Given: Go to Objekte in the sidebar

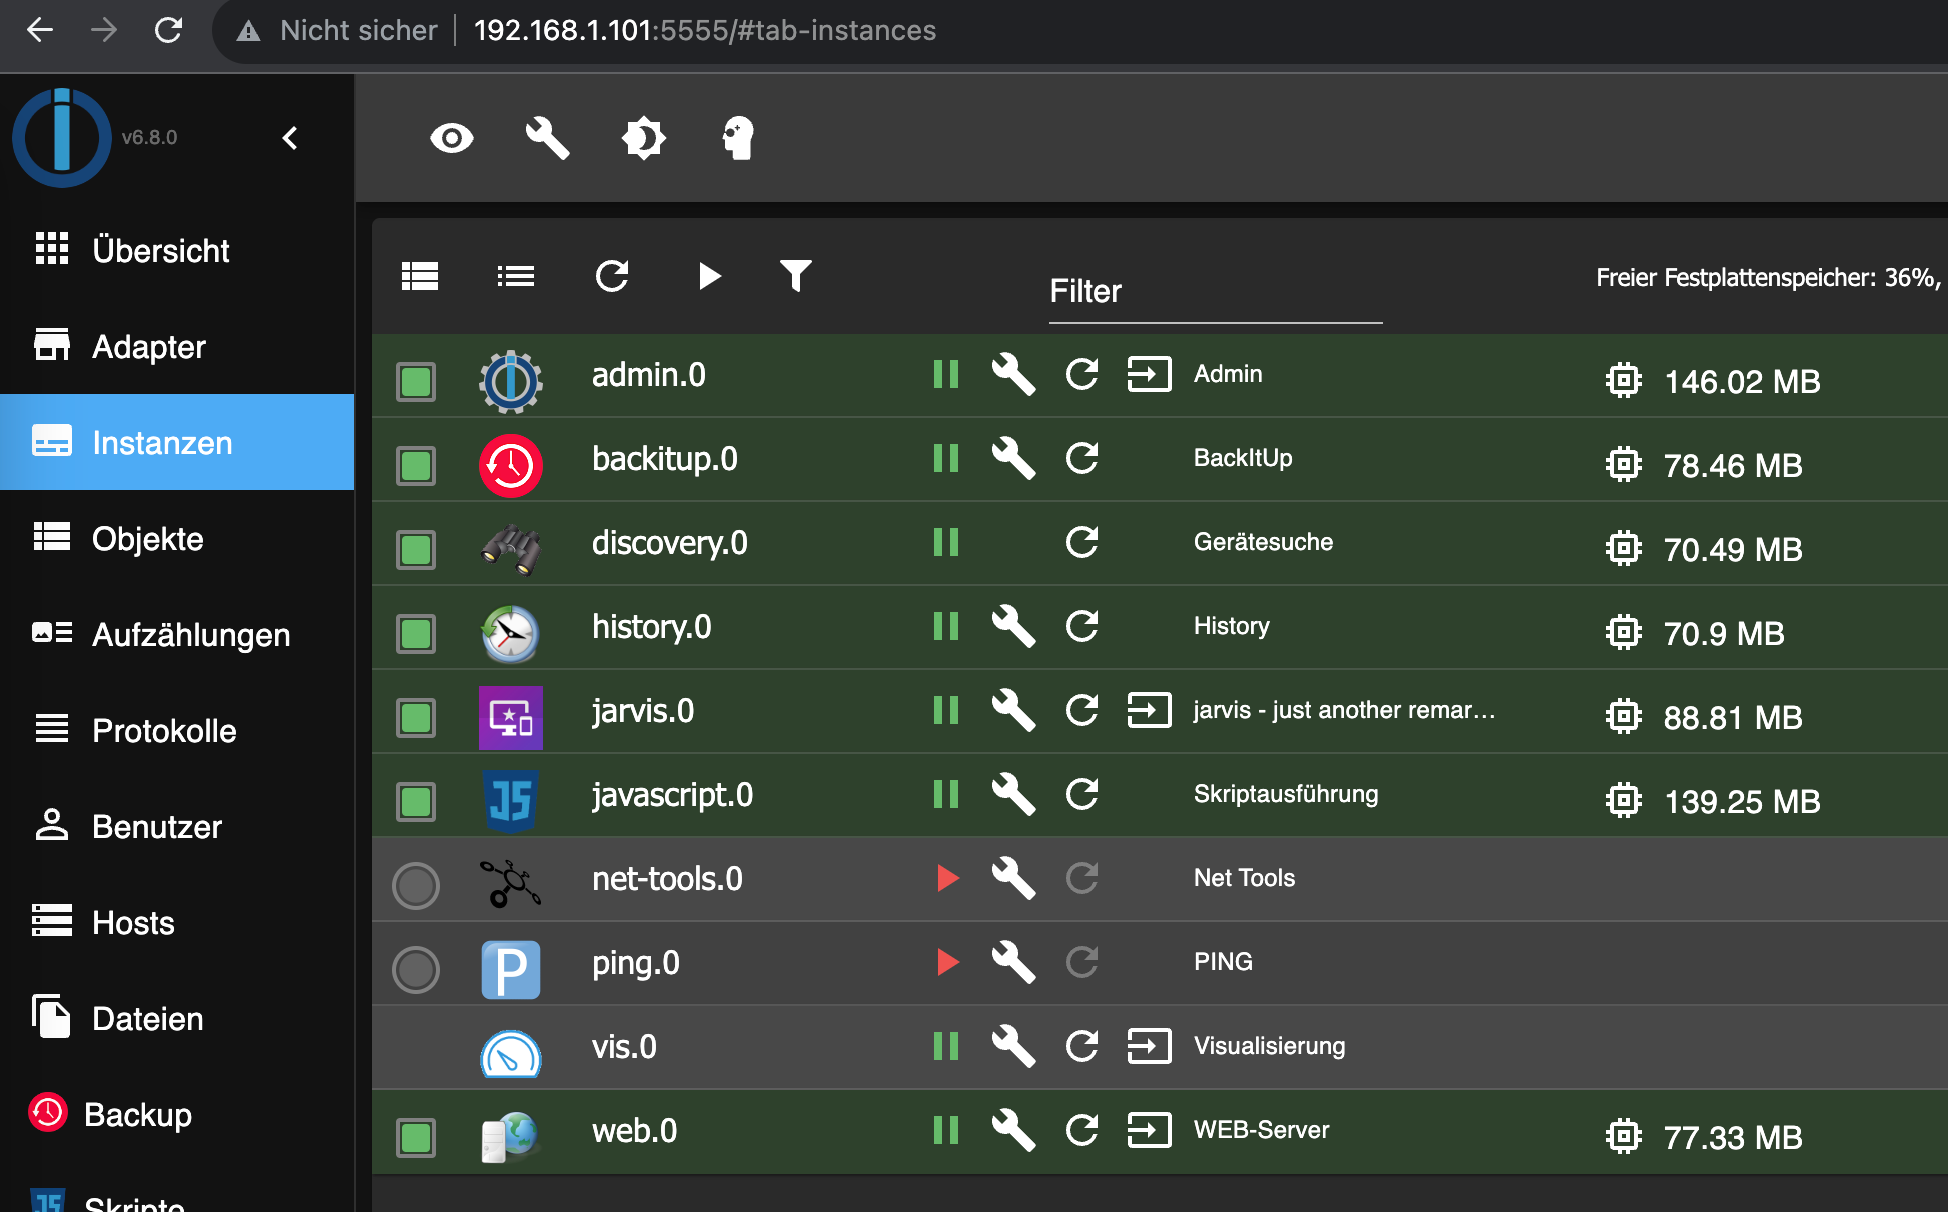Looking at the screenshot, I should pyautogui.click(x=147, y=539).
